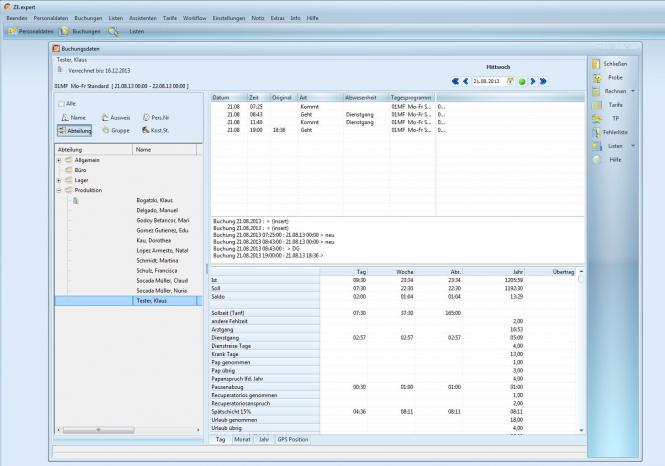
Task: Open Hilfe in the right sidebar
Action: point(615,159)
